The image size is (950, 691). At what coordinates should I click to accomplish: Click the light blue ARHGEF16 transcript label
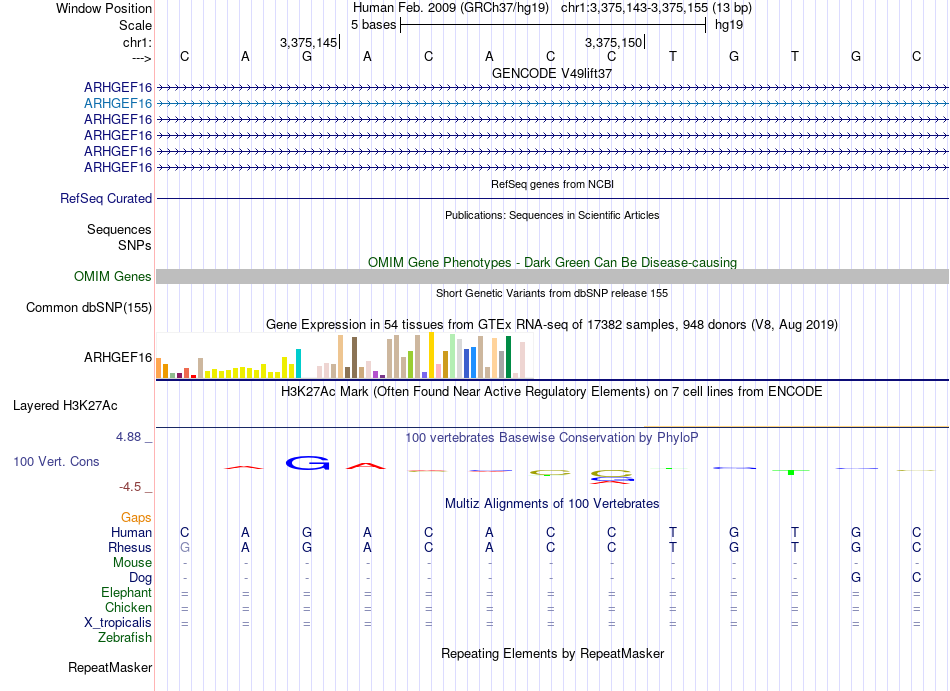click(118, 104)
